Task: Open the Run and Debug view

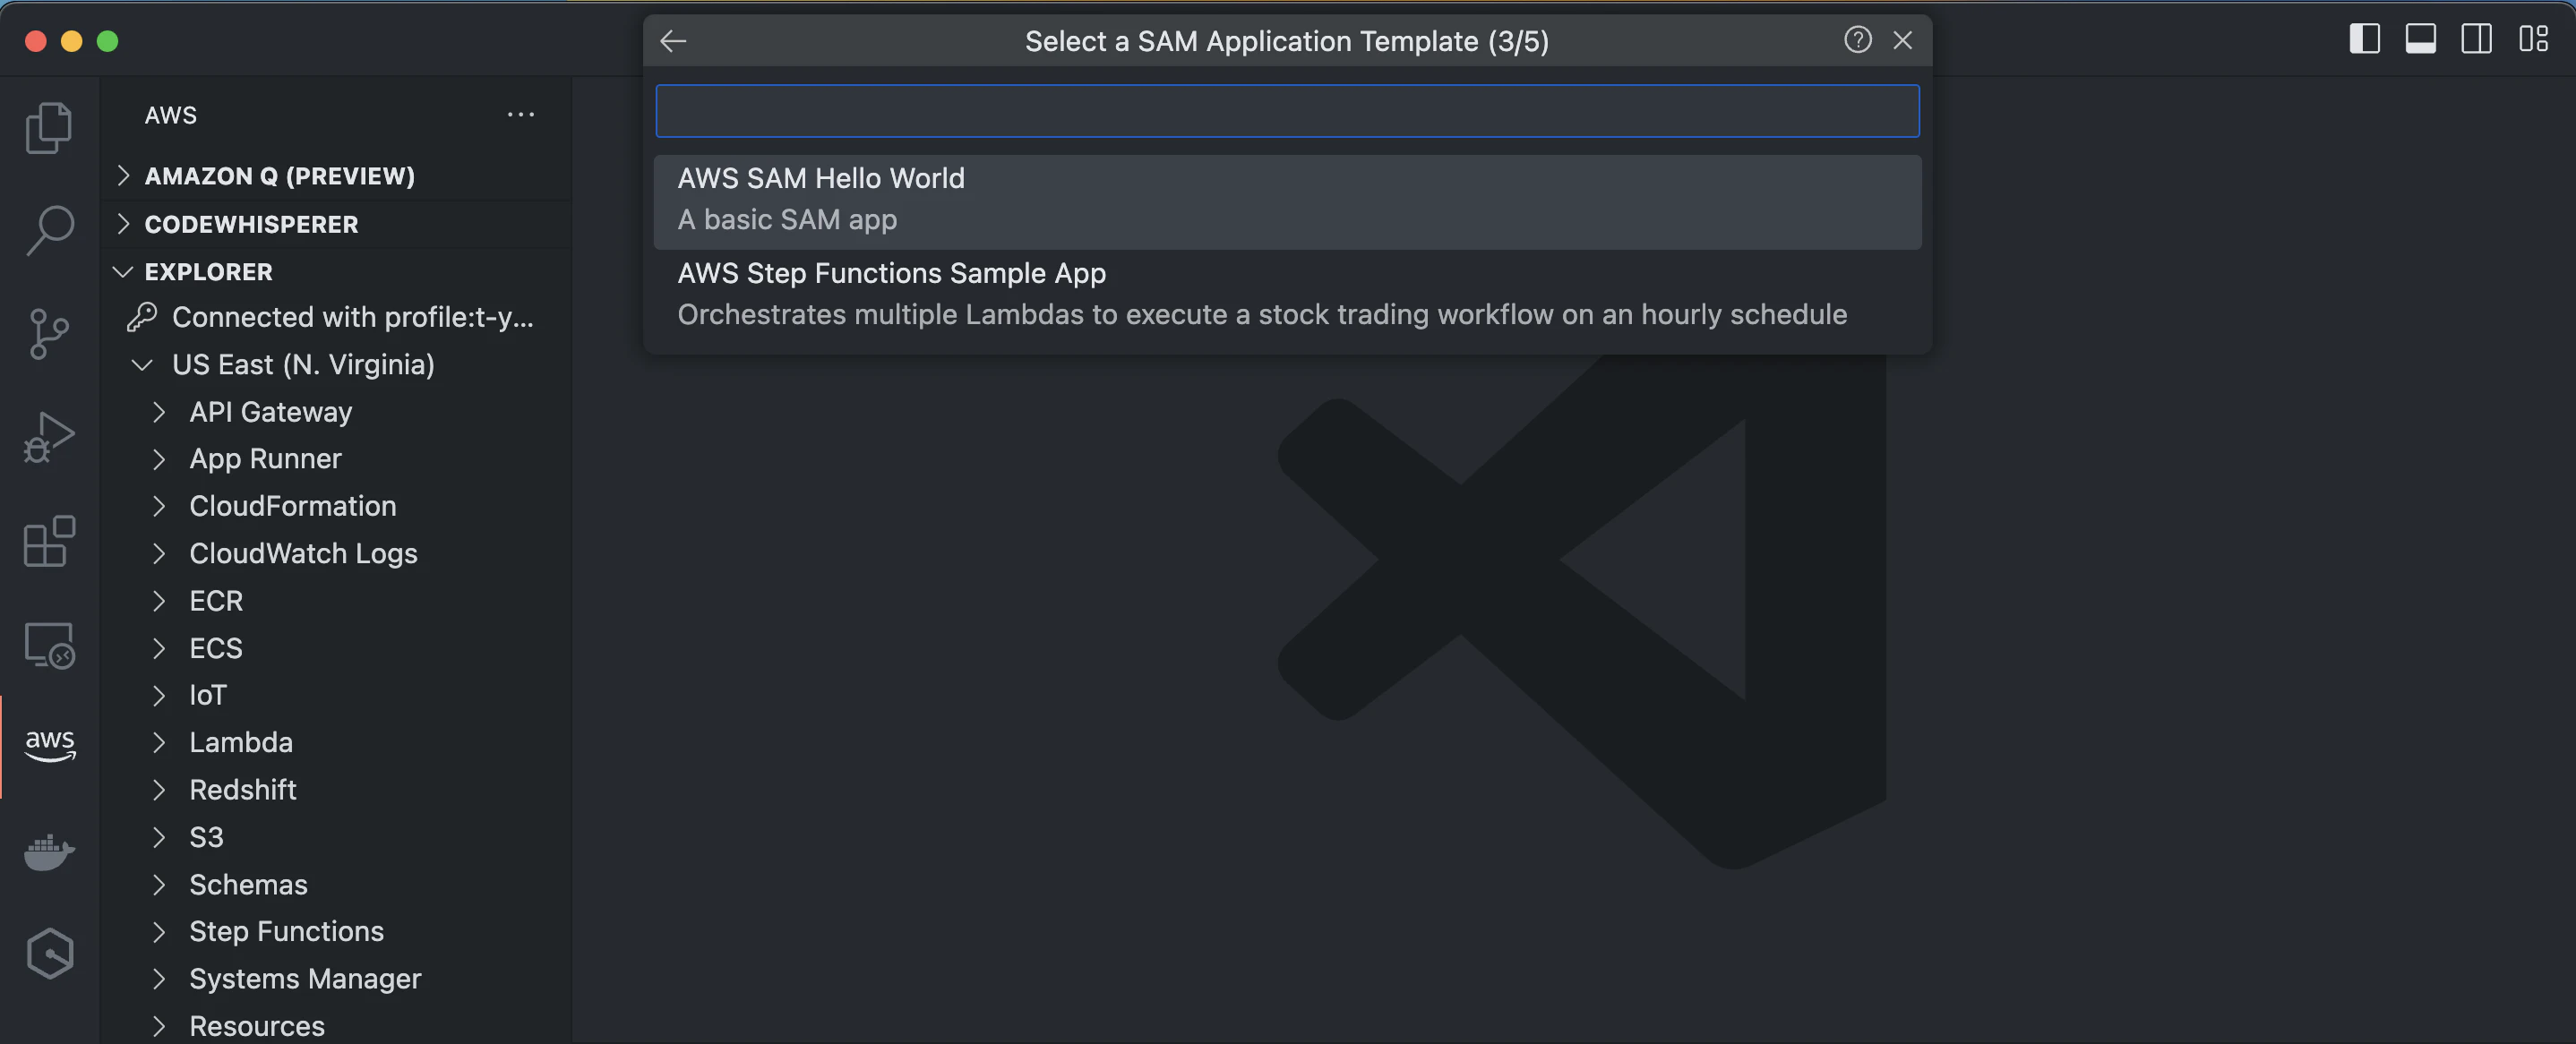Action: 49,437
